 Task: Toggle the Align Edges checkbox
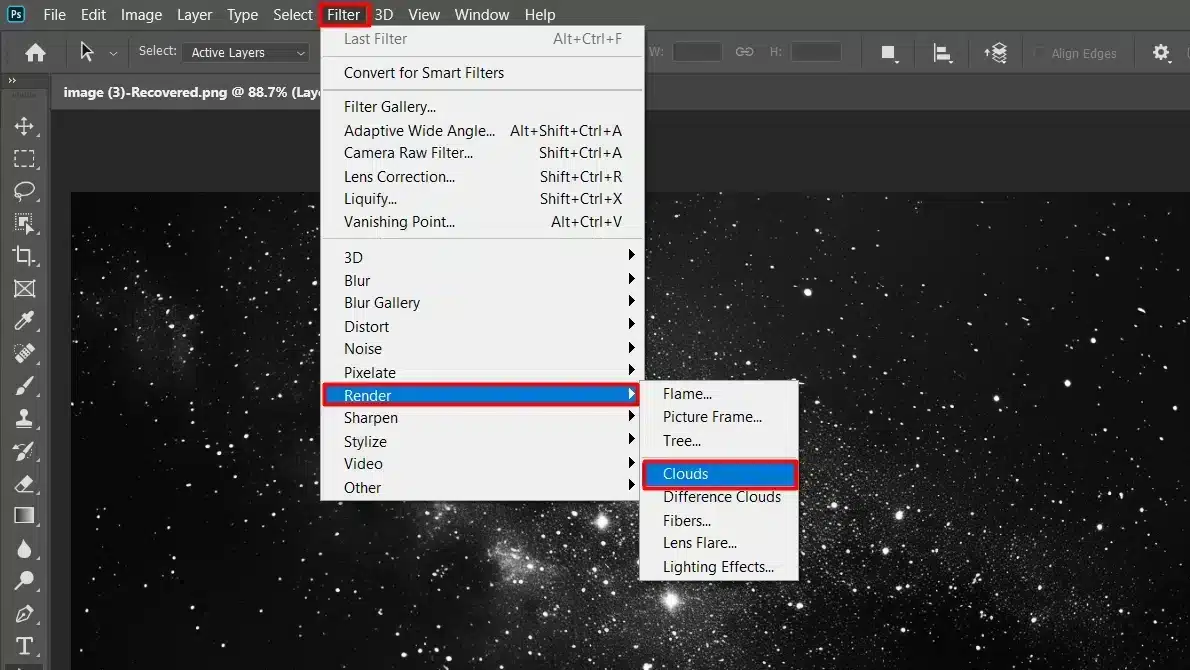tap(1039, 52)
